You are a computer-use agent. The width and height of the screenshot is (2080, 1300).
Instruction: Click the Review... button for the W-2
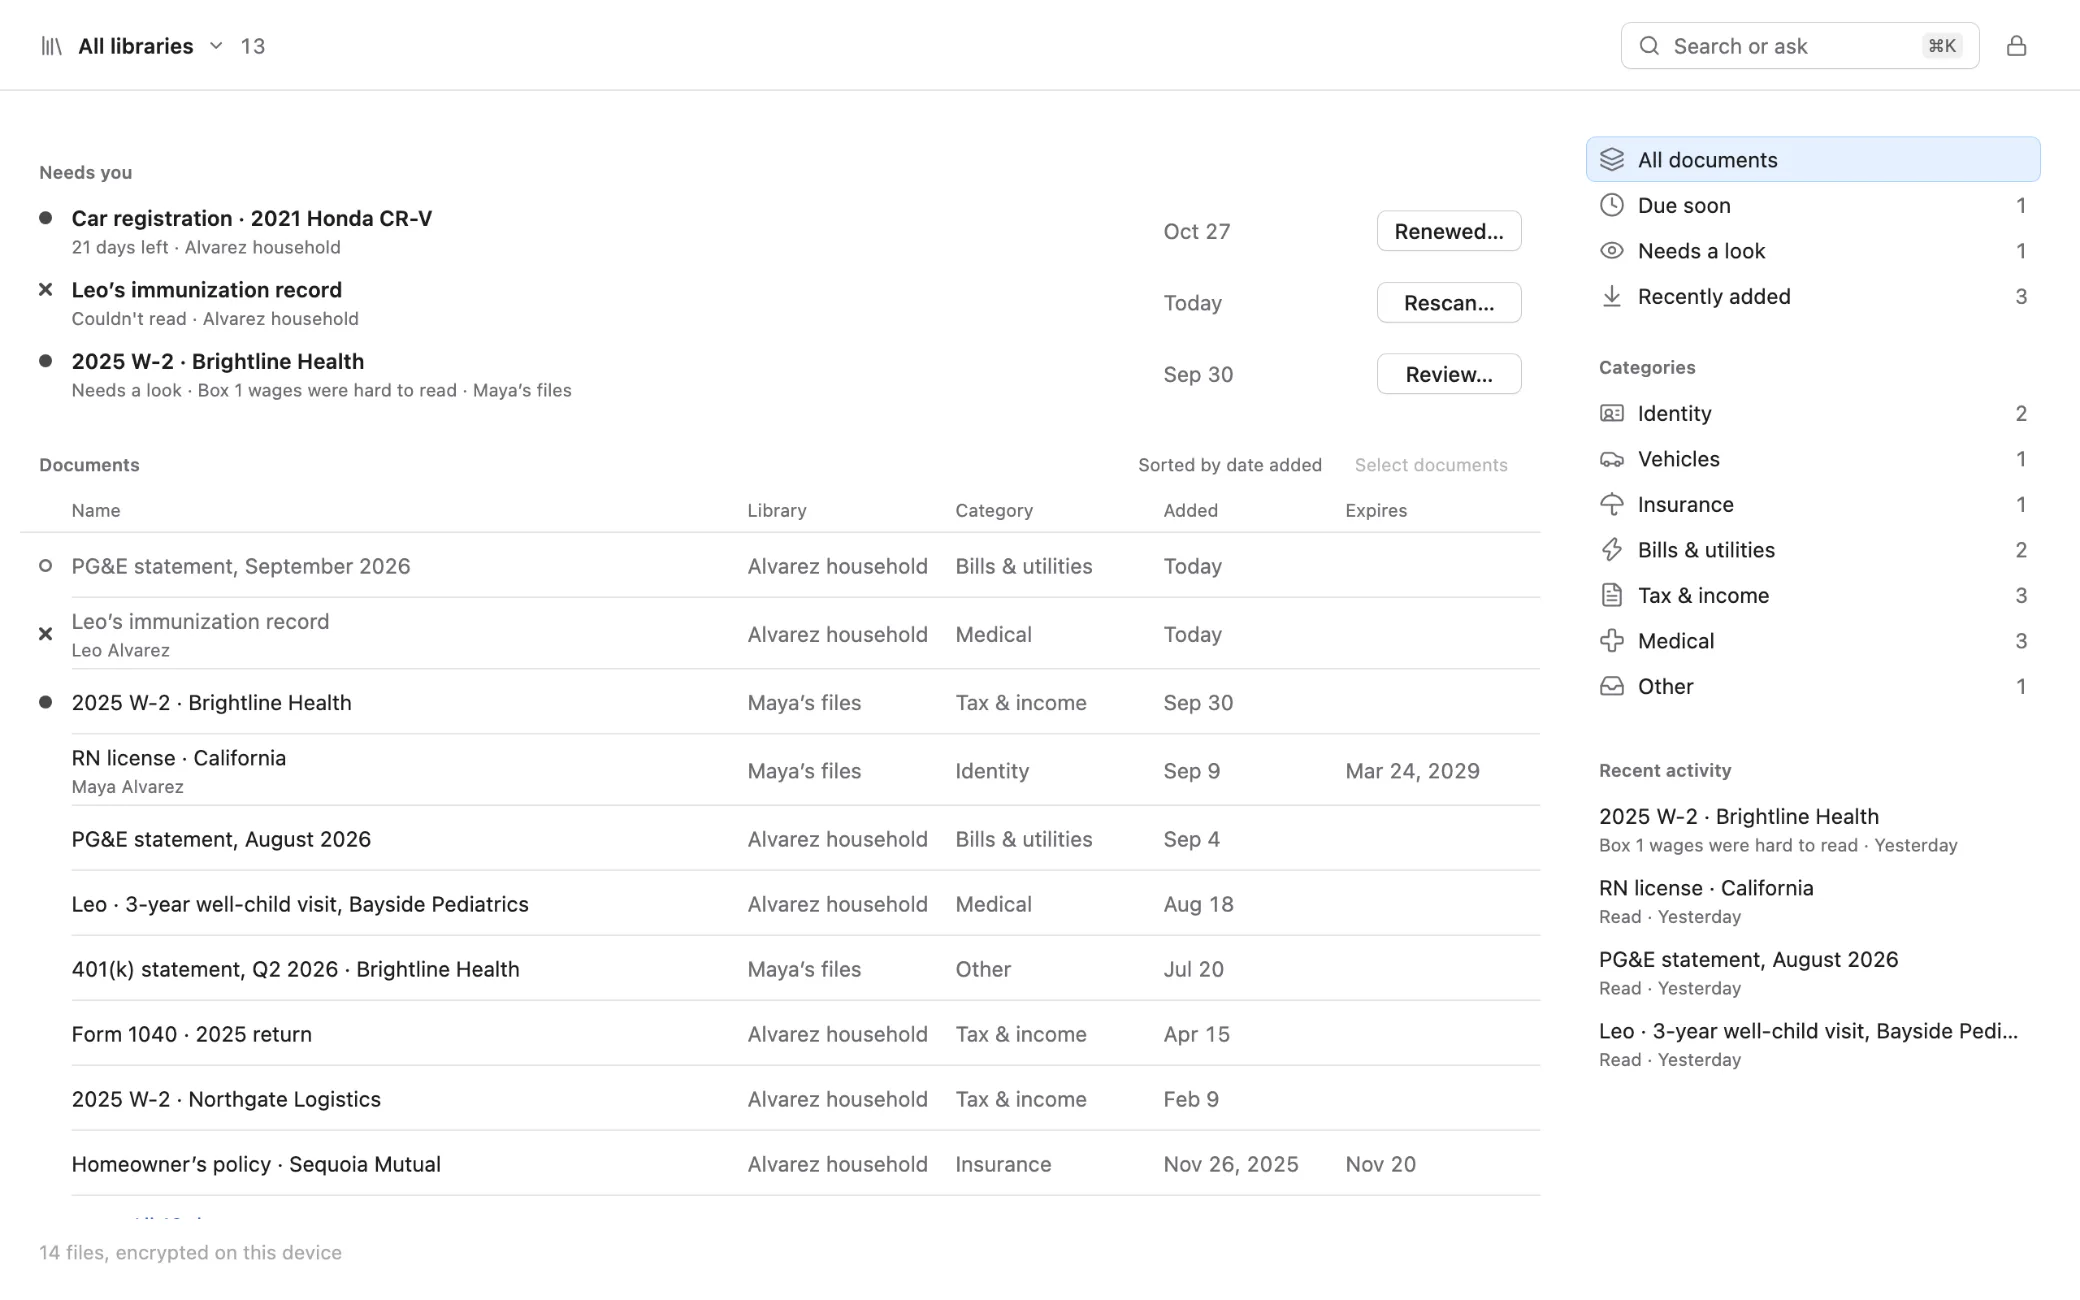pos(1448,374)
